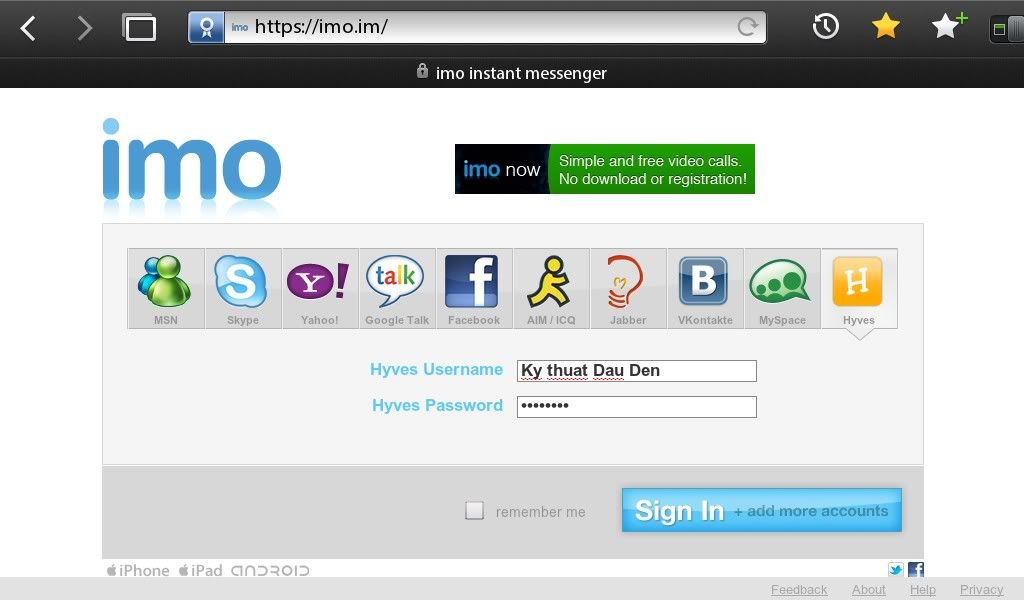
Task: Select the Facebook service icon
Action: pyautogui.click(x=474, y=289)
